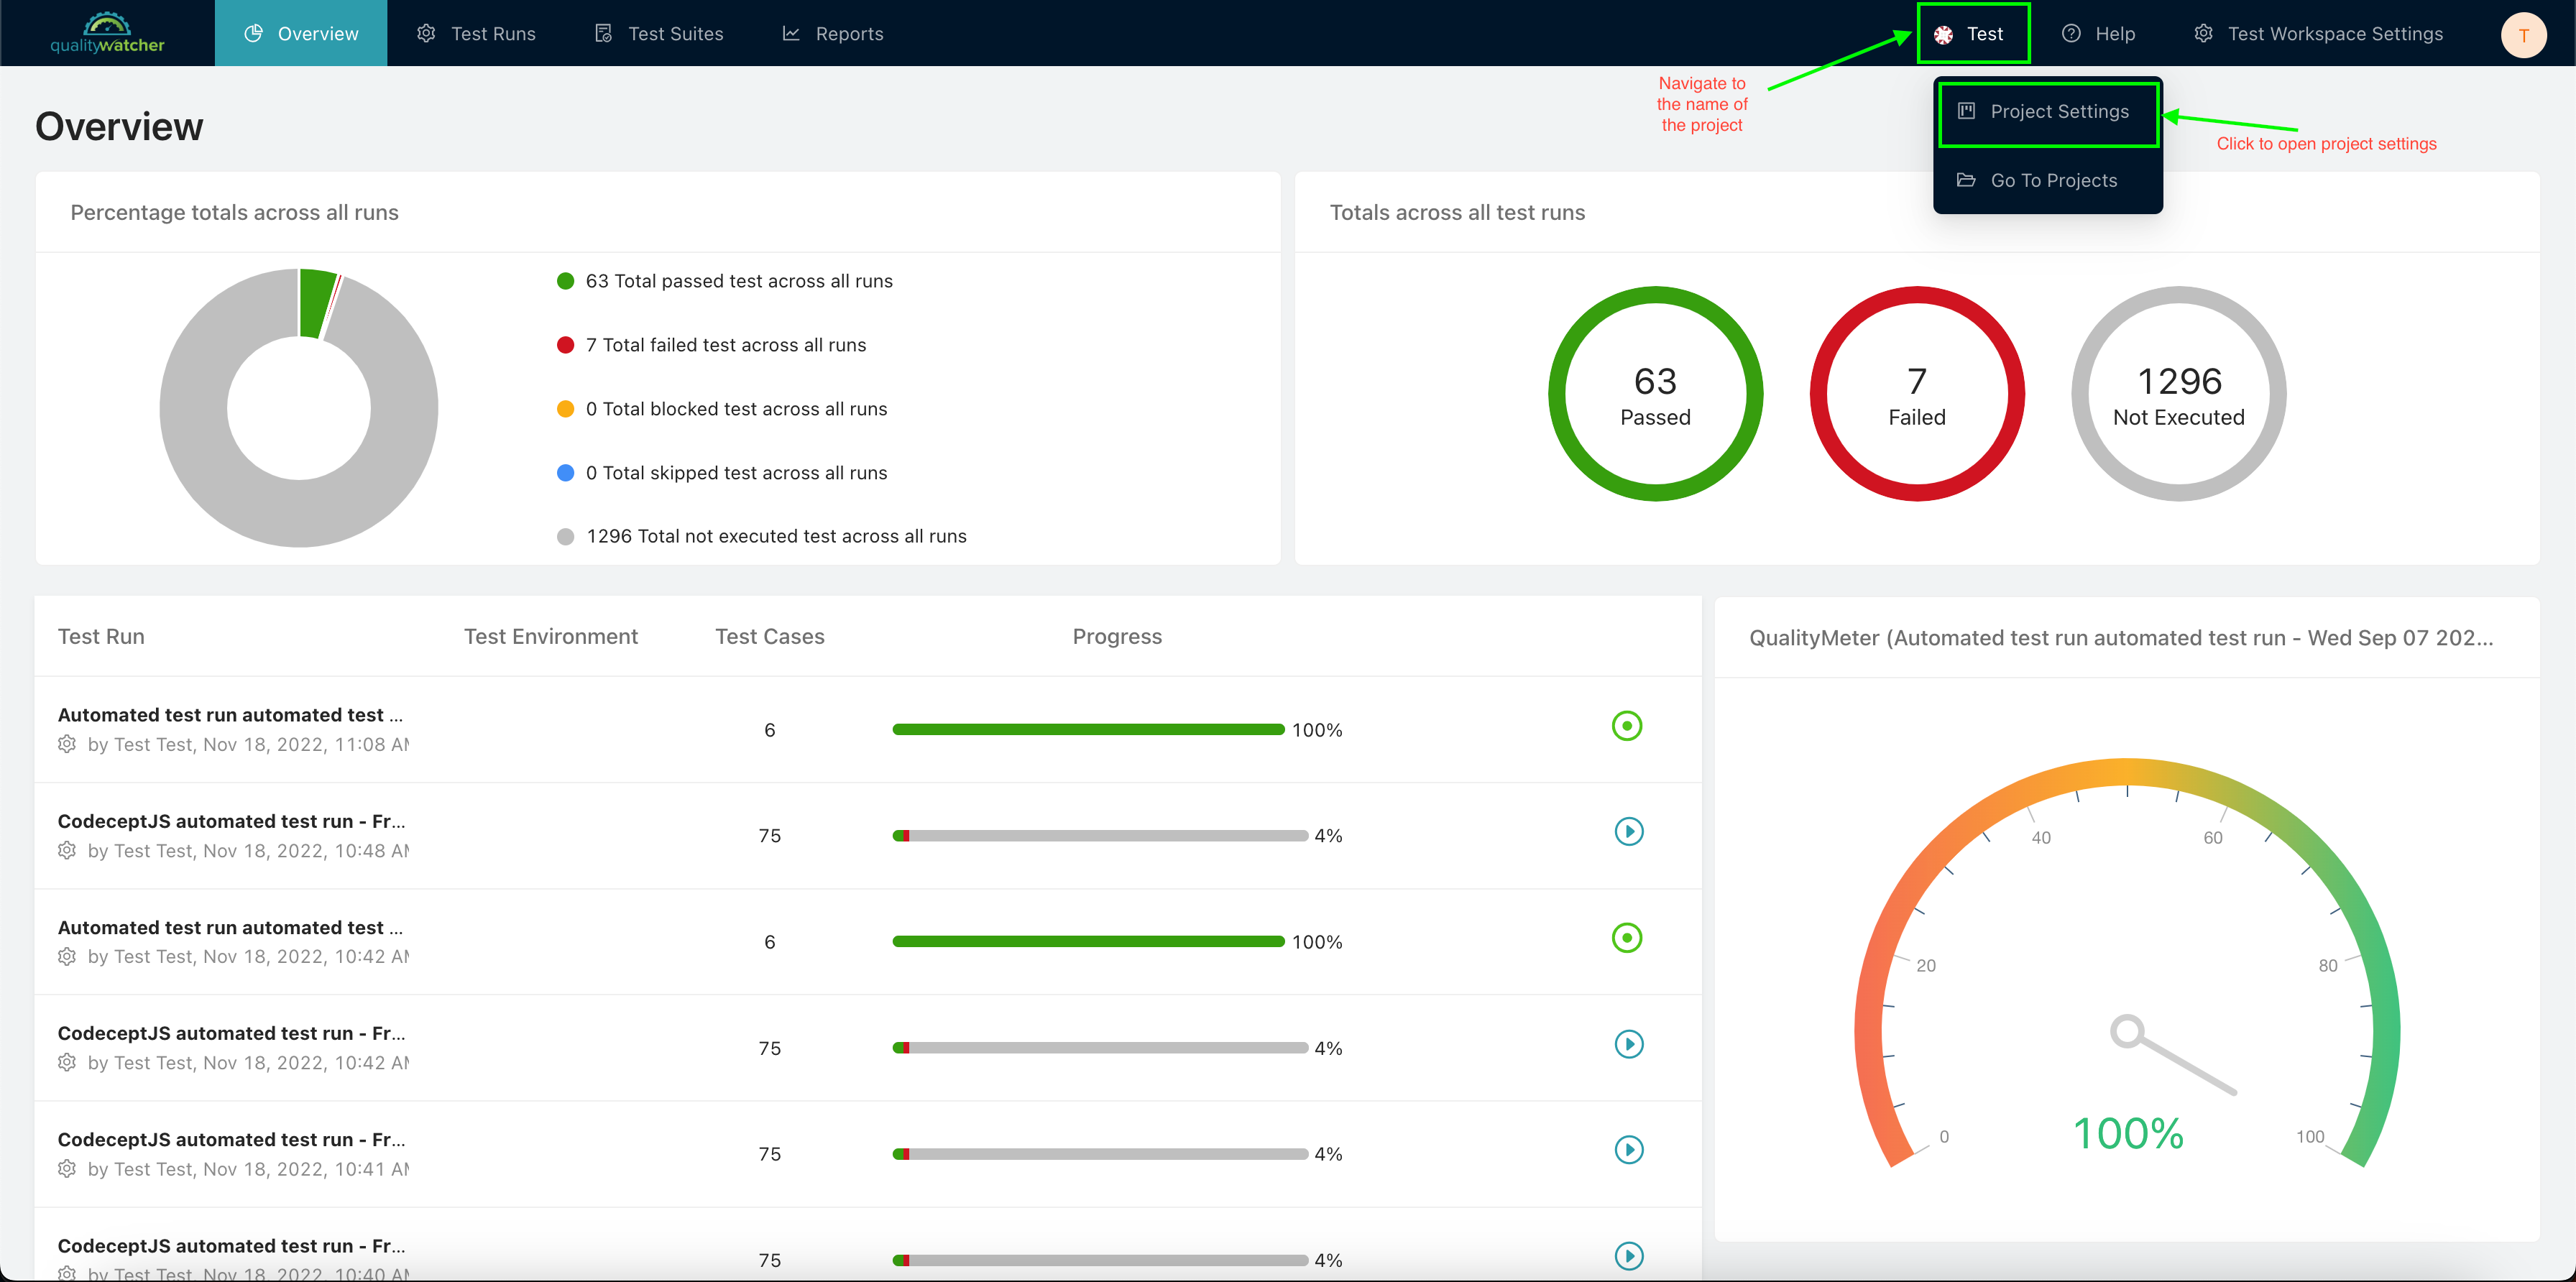2576x1282 pixels.
Task: Click the completed status icon for 11:08 AM run
Action: pos(1627,726)
